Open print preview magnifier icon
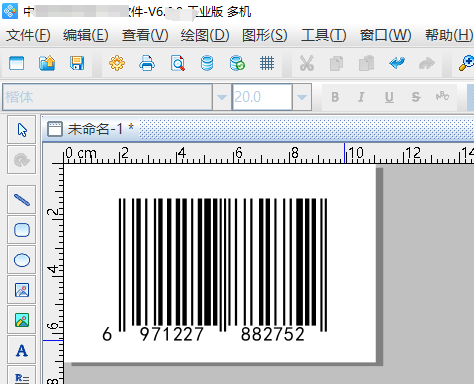Screen dimensions: 474x384 pyautogui.click(x=177, y=63)
